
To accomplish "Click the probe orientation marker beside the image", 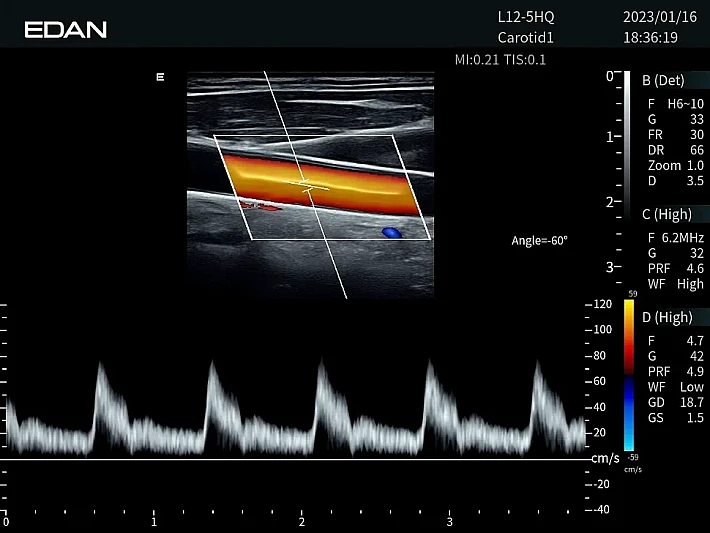I will click(x=160, y=76).
